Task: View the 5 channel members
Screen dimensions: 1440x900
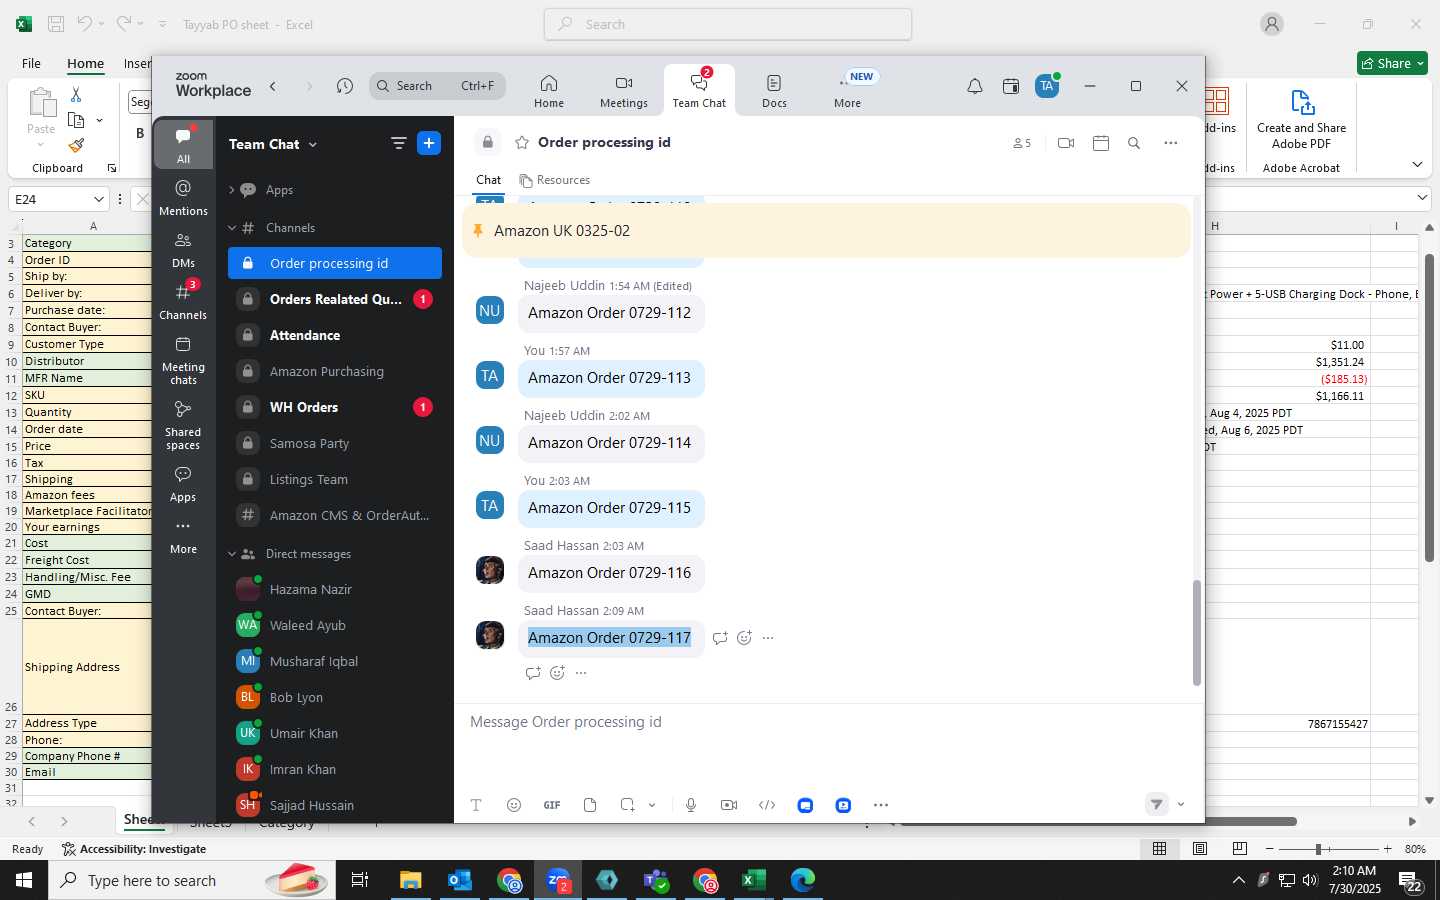Action: point(1021,143)
